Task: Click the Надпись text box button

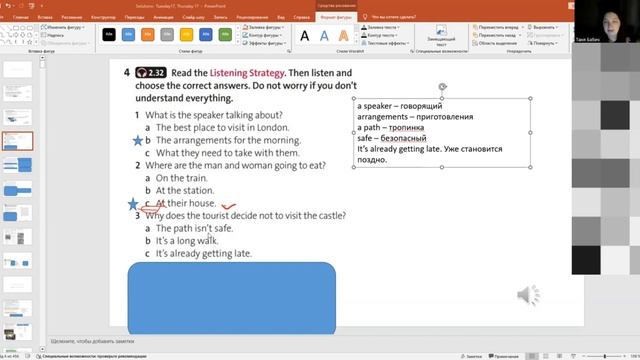Action: 53,35
